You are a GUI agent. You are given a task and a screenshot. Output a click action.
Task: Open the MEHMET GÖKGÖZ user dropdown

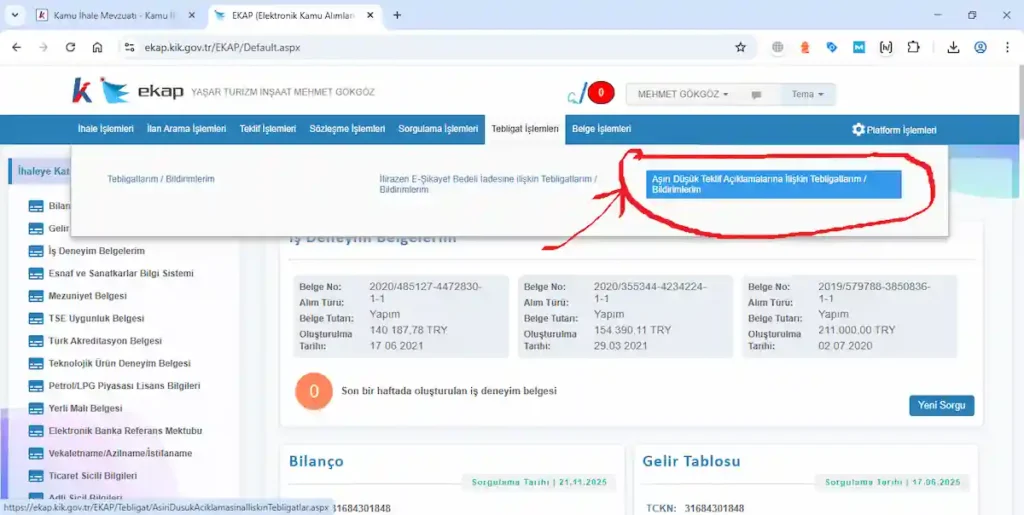point(683,94)
